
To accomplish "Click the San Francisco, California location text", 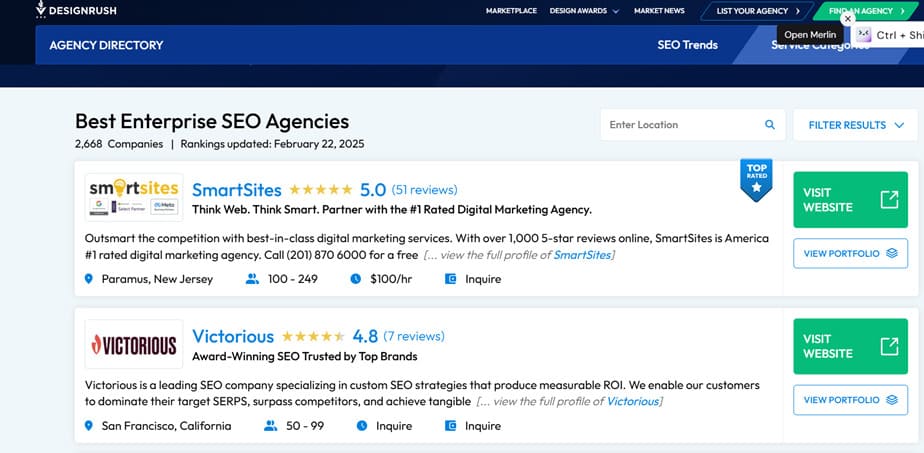I will (x=166, y=425).
